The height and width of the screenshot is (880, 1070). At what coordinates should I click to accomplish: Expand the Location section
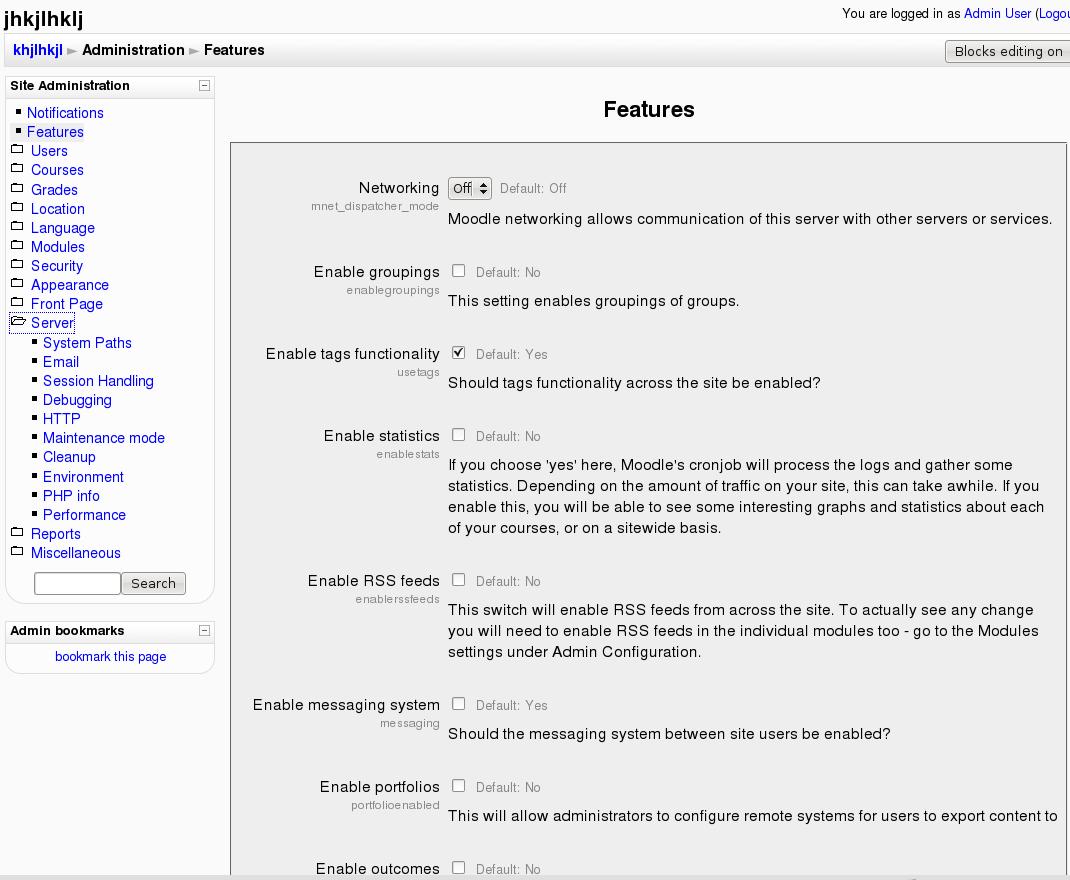click(x=57, y=209)
